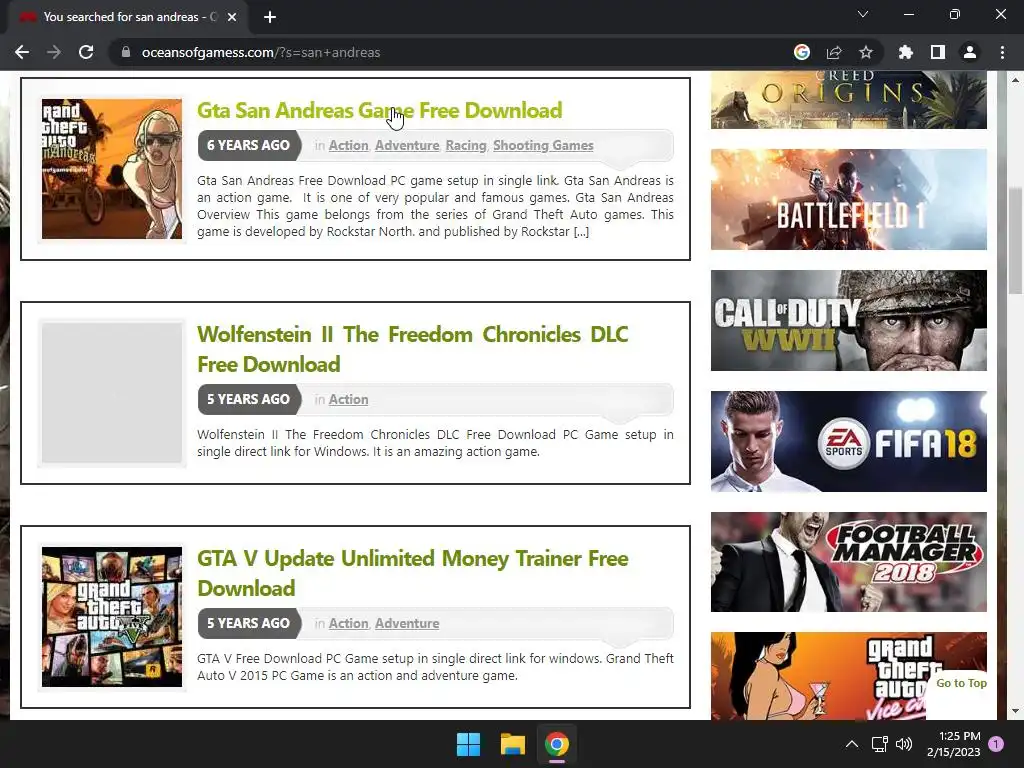Click the page vertical scrollbar thumb
Viewport: 1024px width, 768px height.
[x=1016, y=243]
